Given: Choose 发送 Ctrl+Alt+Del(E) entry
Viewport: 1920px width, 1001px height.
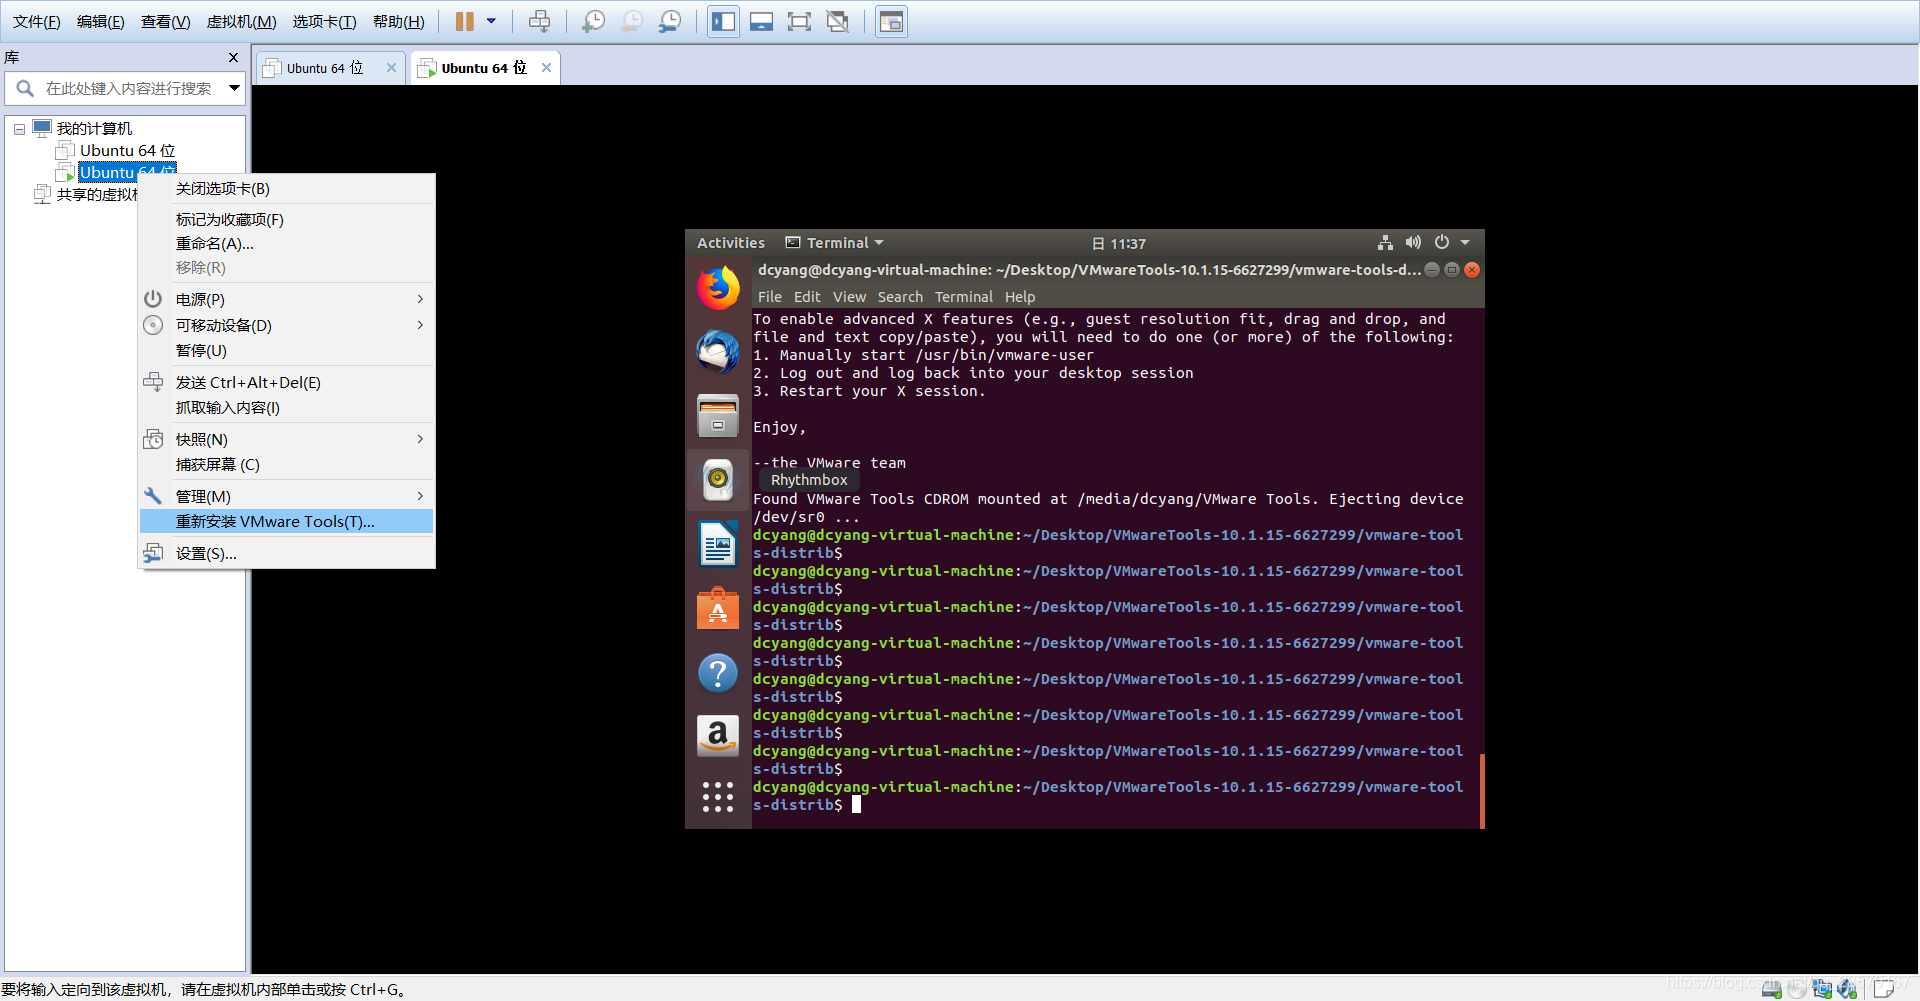Looking at the screenshot, I should (x=287, y=383).
